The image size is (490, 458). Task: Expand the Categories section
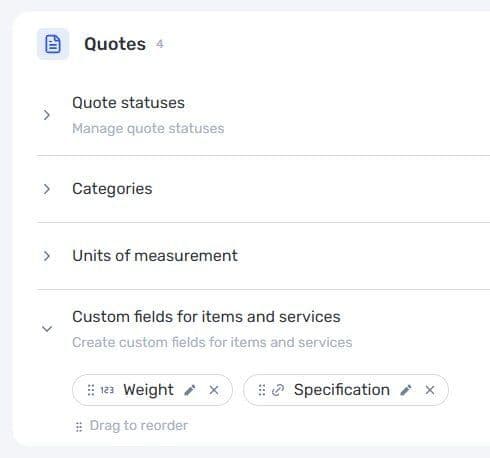click(47, 189)
